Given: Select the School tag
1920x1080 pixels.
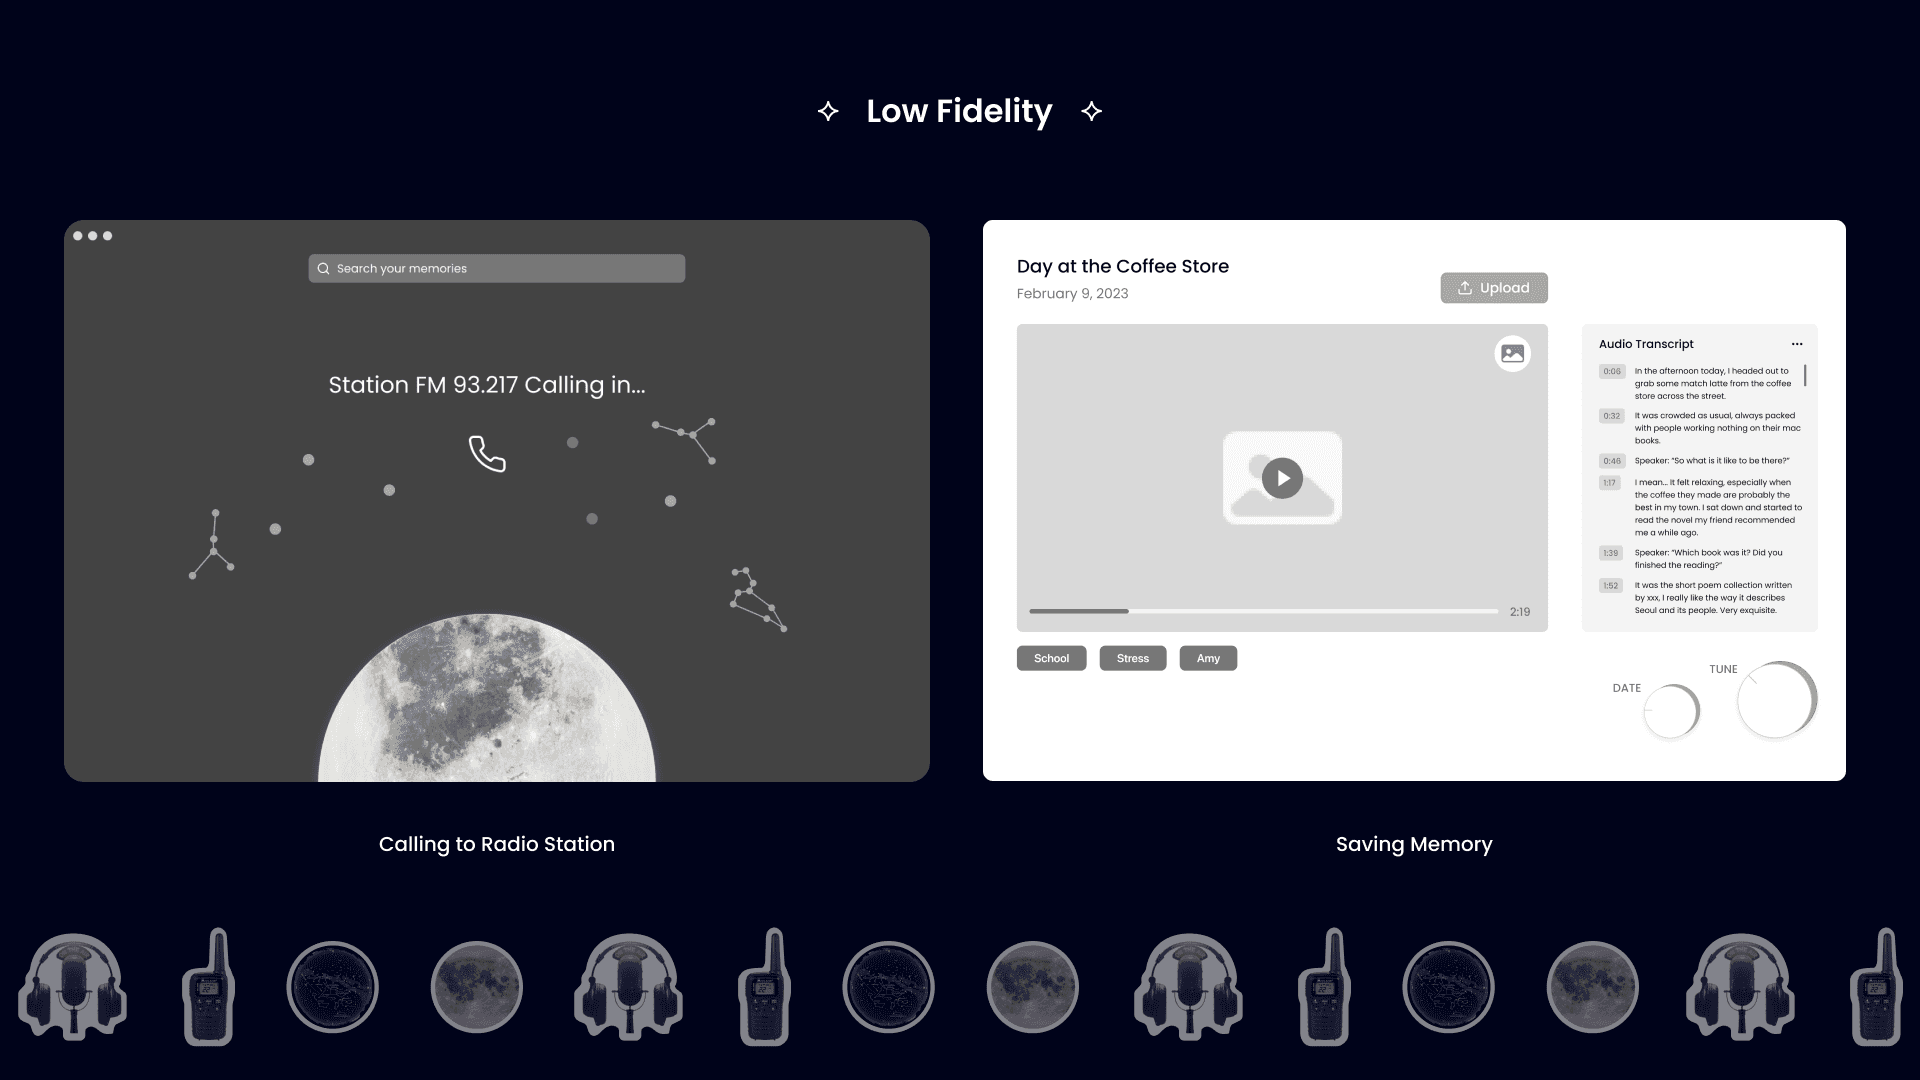Looking at the screenshot, I should (x=1051, y=658).
